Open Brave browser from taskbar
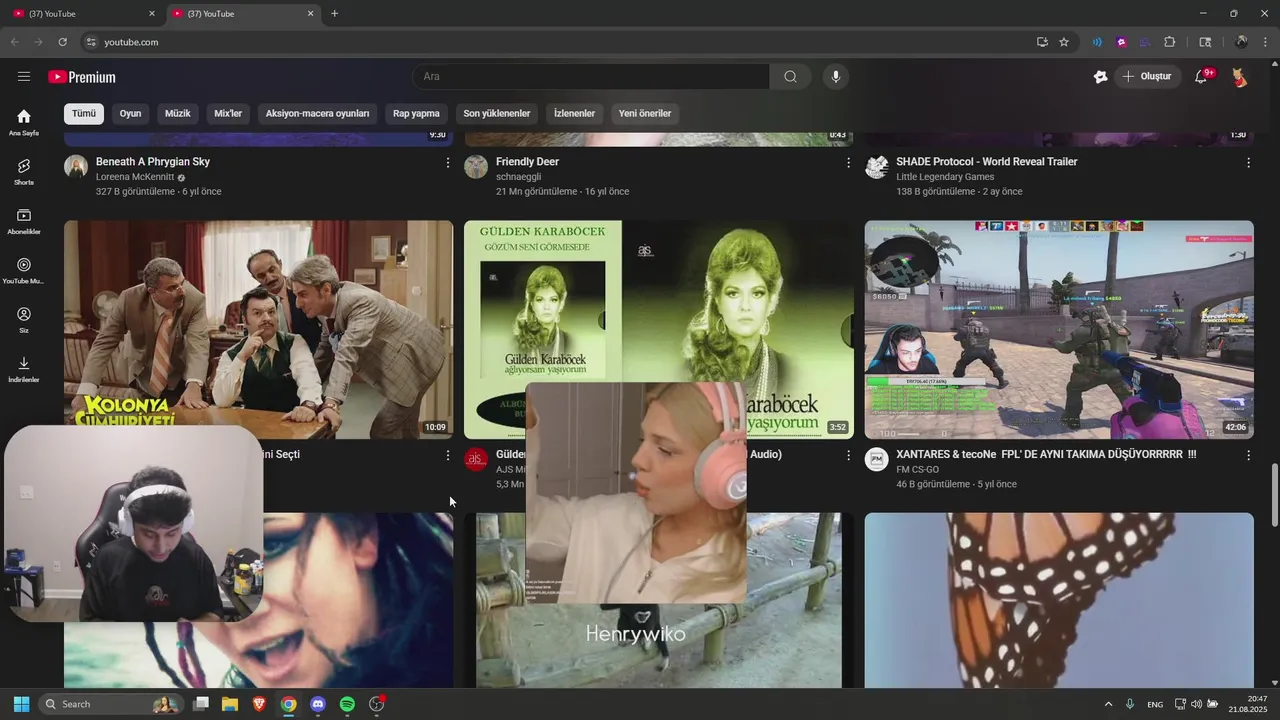Image resolution: width=1280 pixels, height=720 pixels. click(259, 704)
